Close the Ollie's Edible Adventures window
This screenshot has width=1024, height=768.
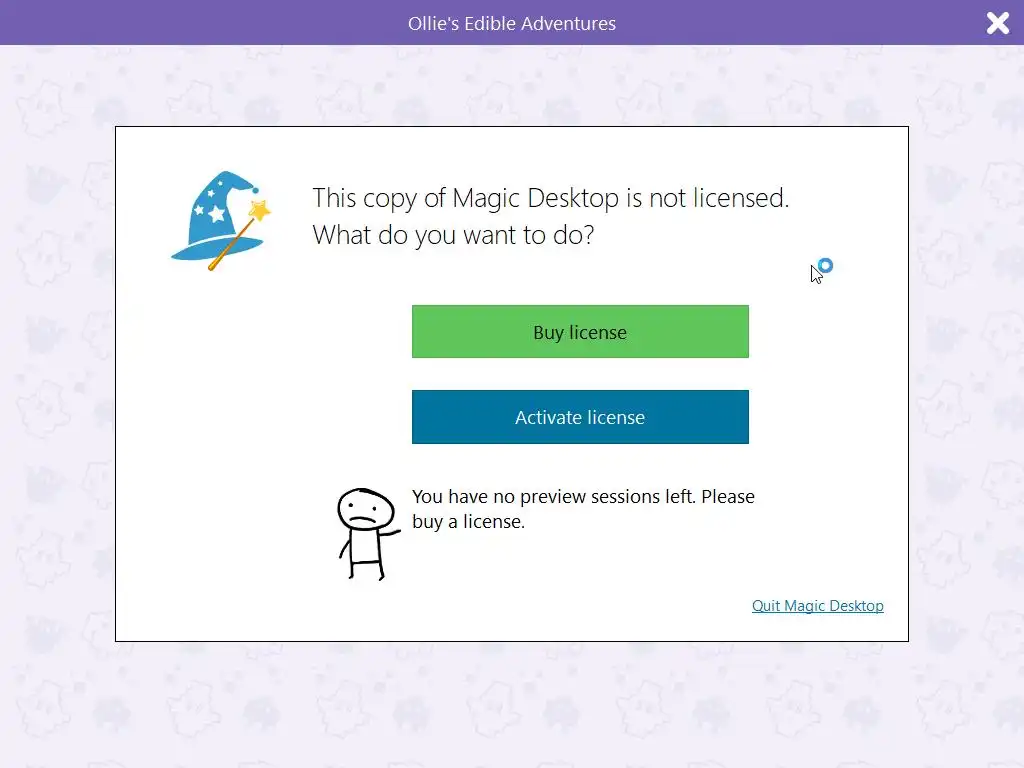click(x=997, y=23)
